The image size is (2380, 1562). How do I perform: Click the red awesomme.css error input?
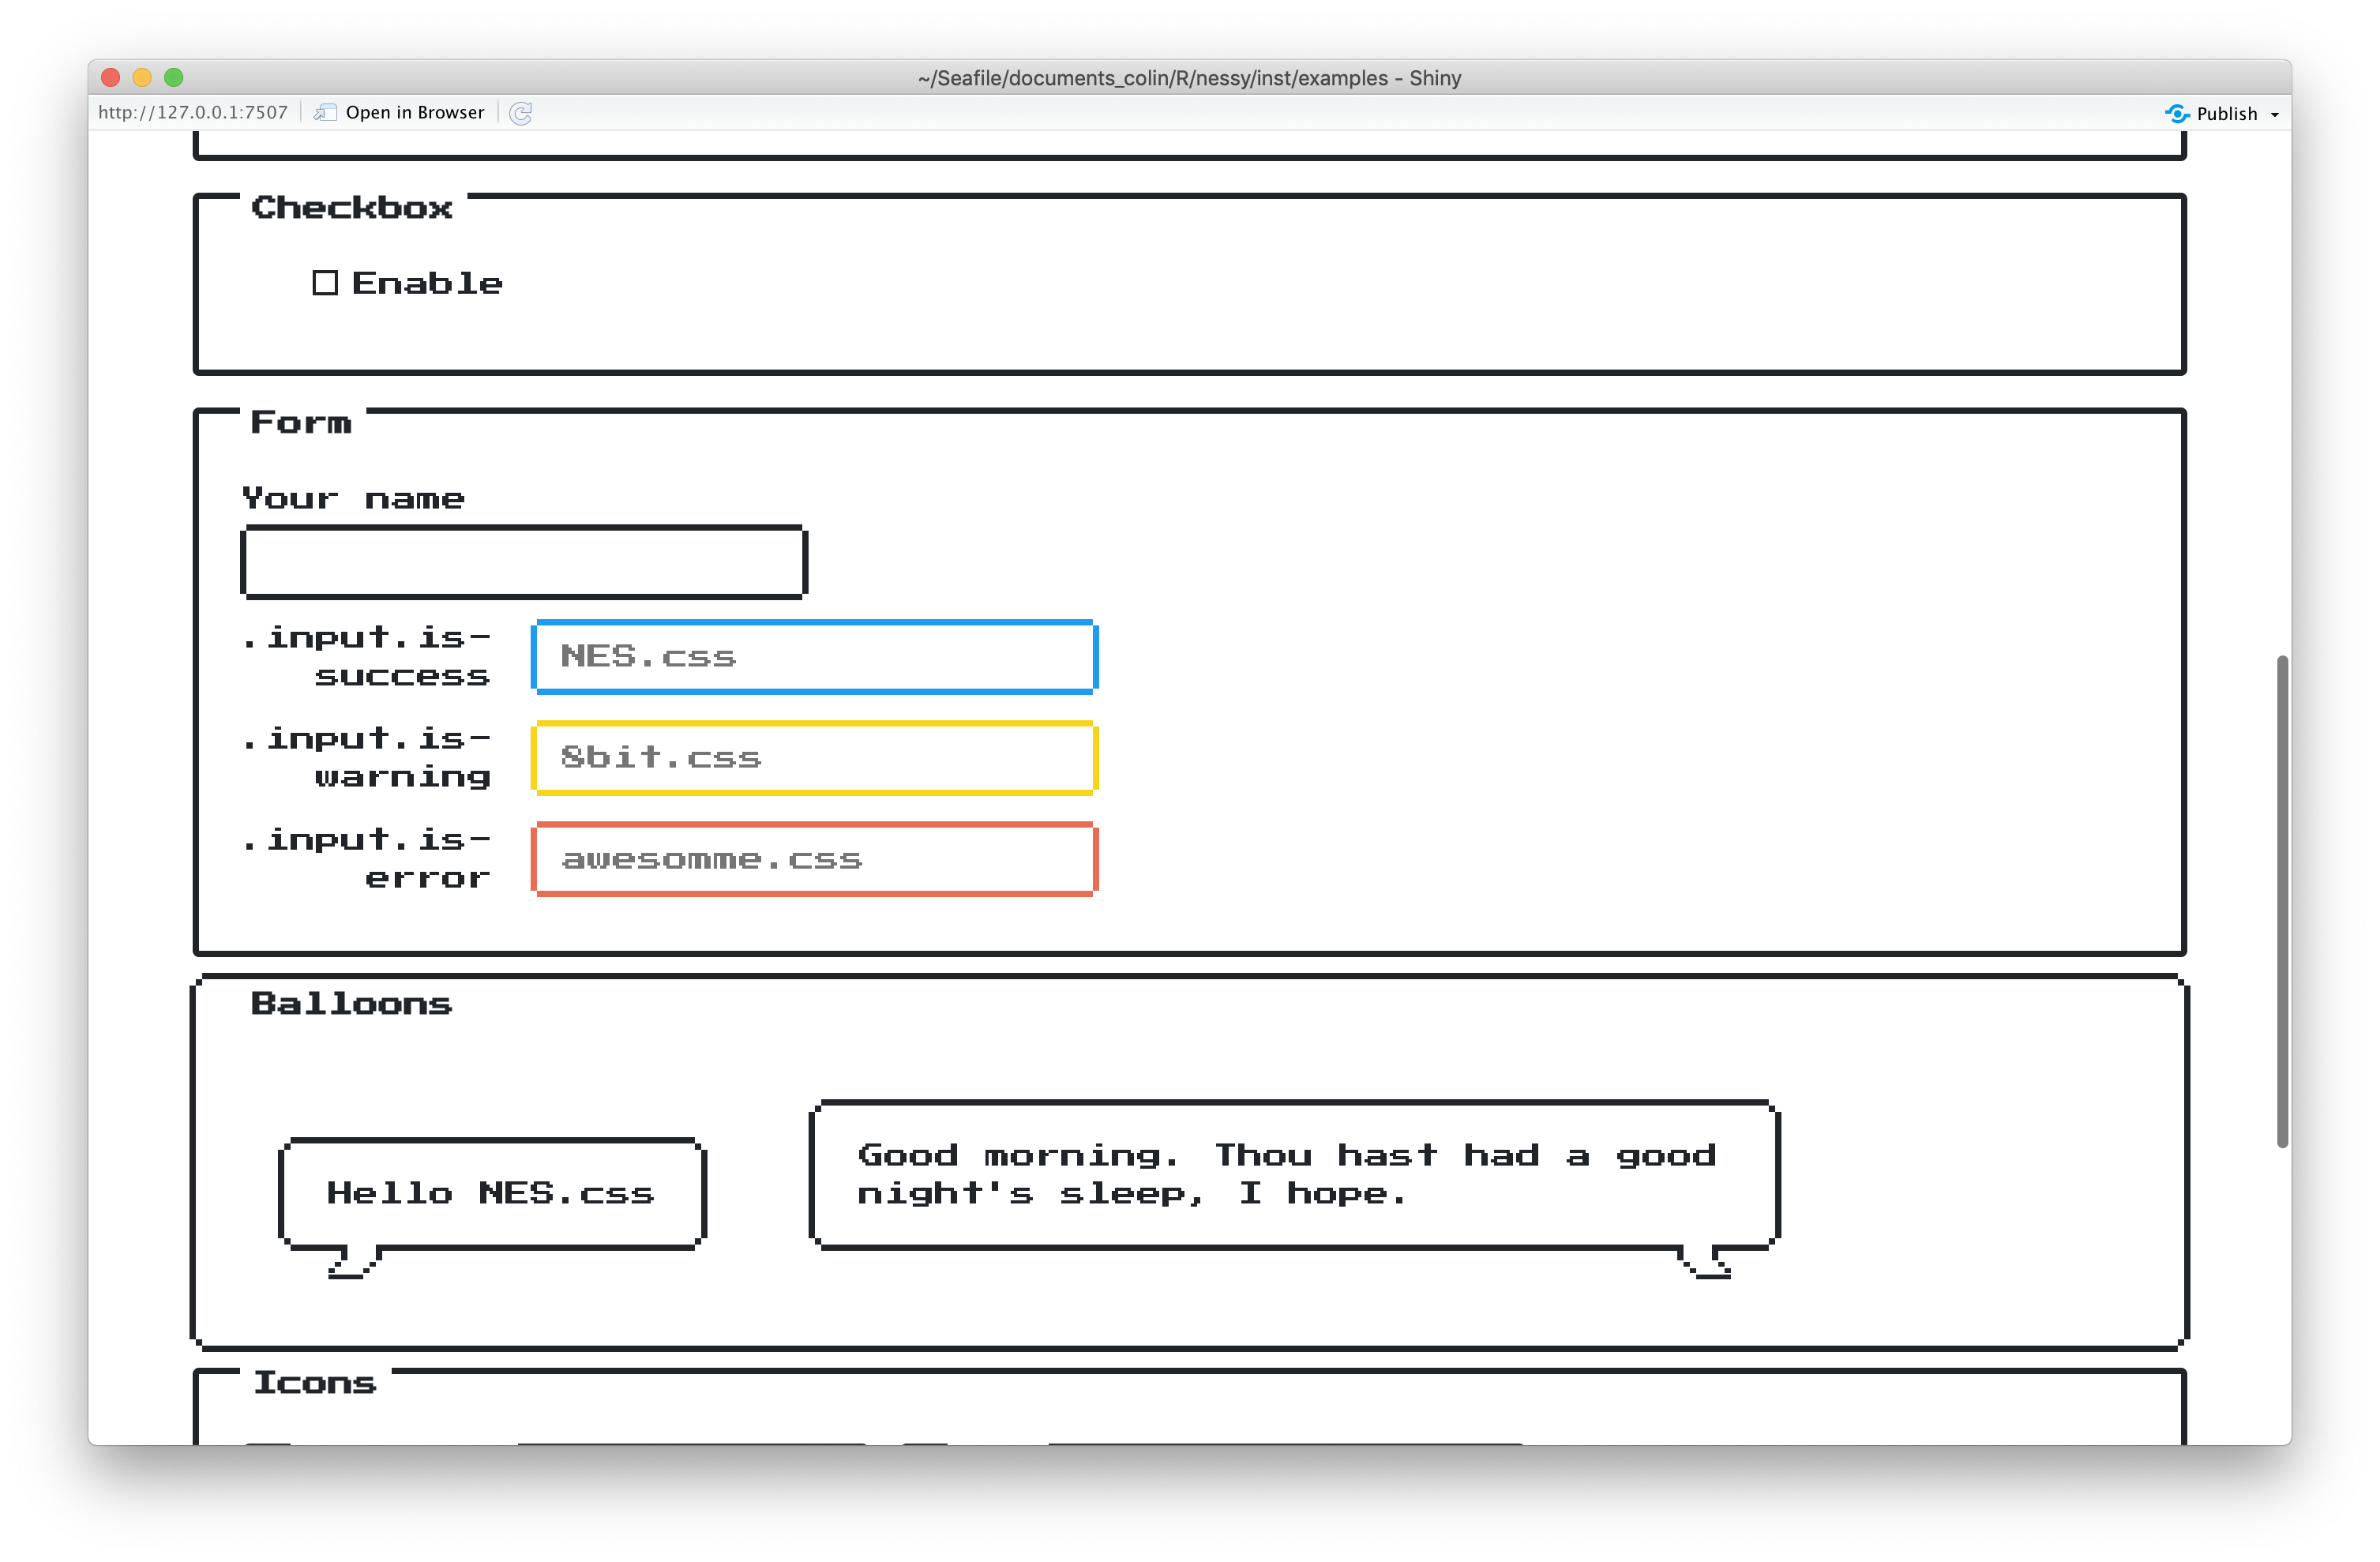[815, 859]
